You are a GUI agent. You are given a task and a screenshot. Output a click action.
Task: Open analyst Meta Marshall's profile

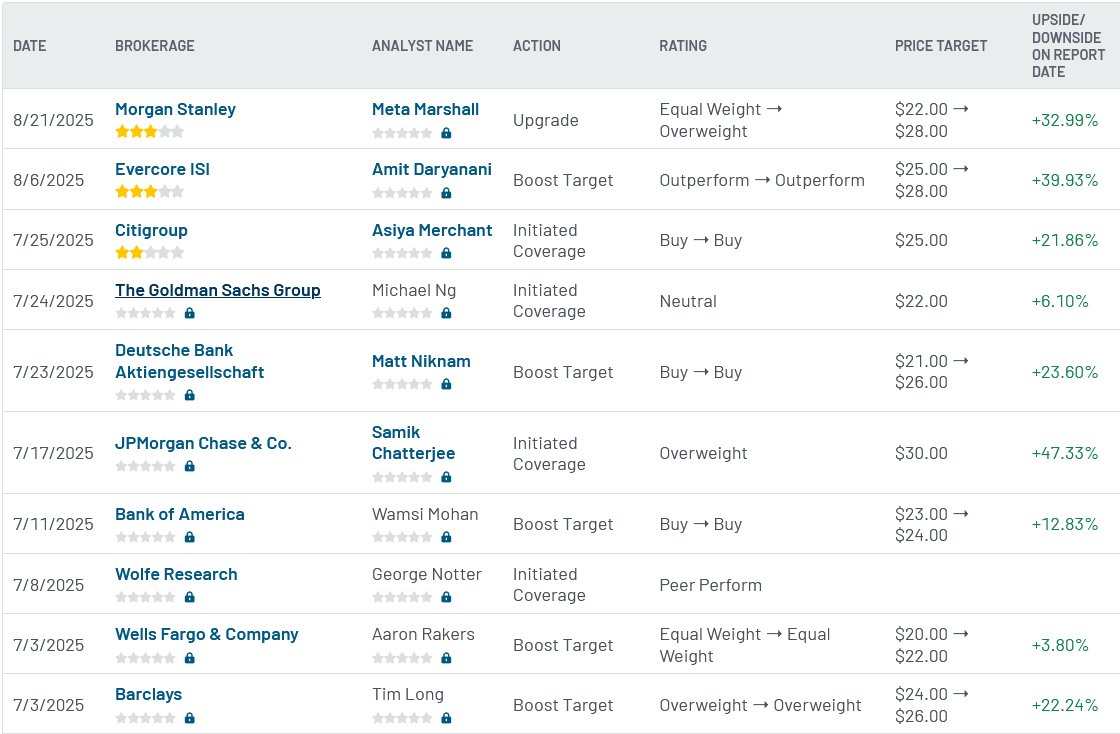pos(425,109)
